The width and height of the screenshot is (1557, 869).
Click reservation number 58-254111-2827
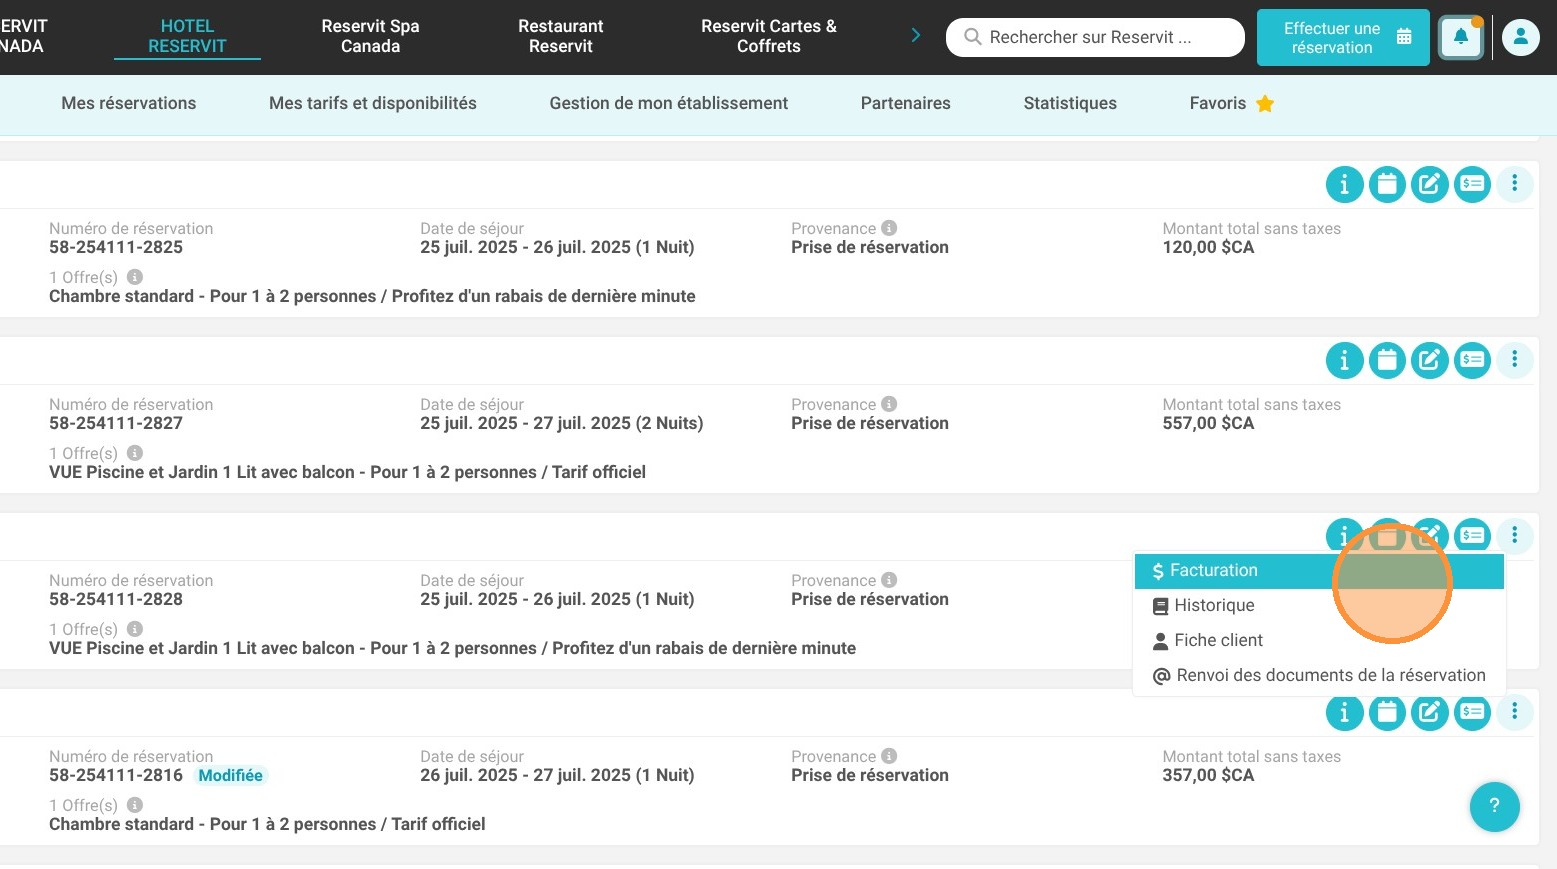116,423
